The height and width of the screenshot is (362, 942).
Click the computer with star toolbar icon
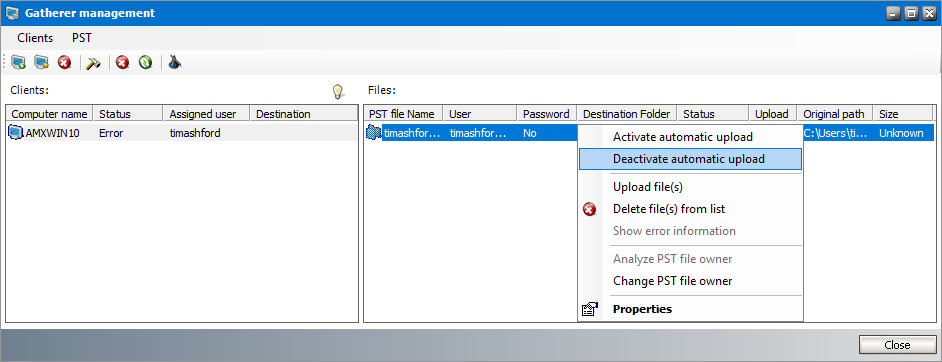point(41,62)
